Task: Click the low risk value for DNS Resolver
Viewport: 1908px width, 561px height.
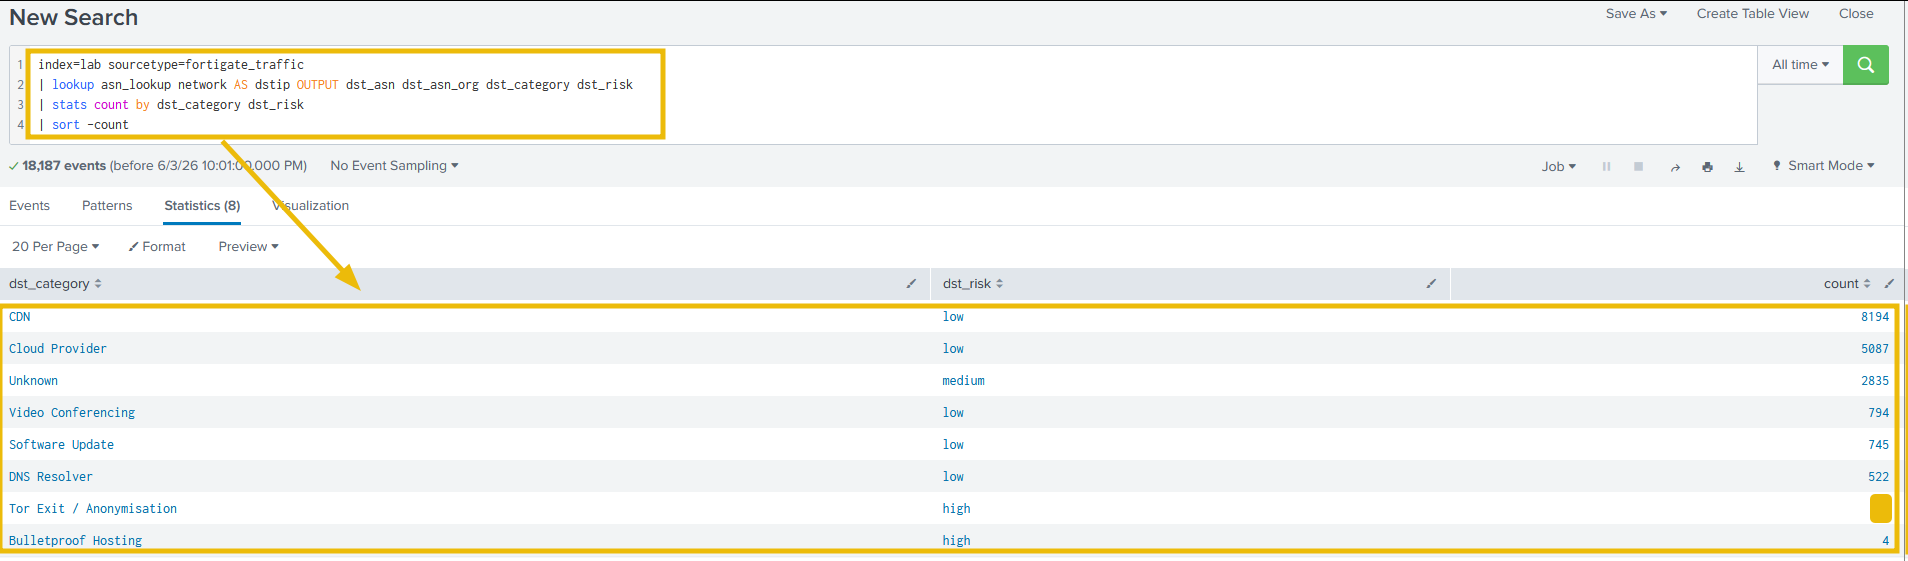Action: tap(953, 477)
